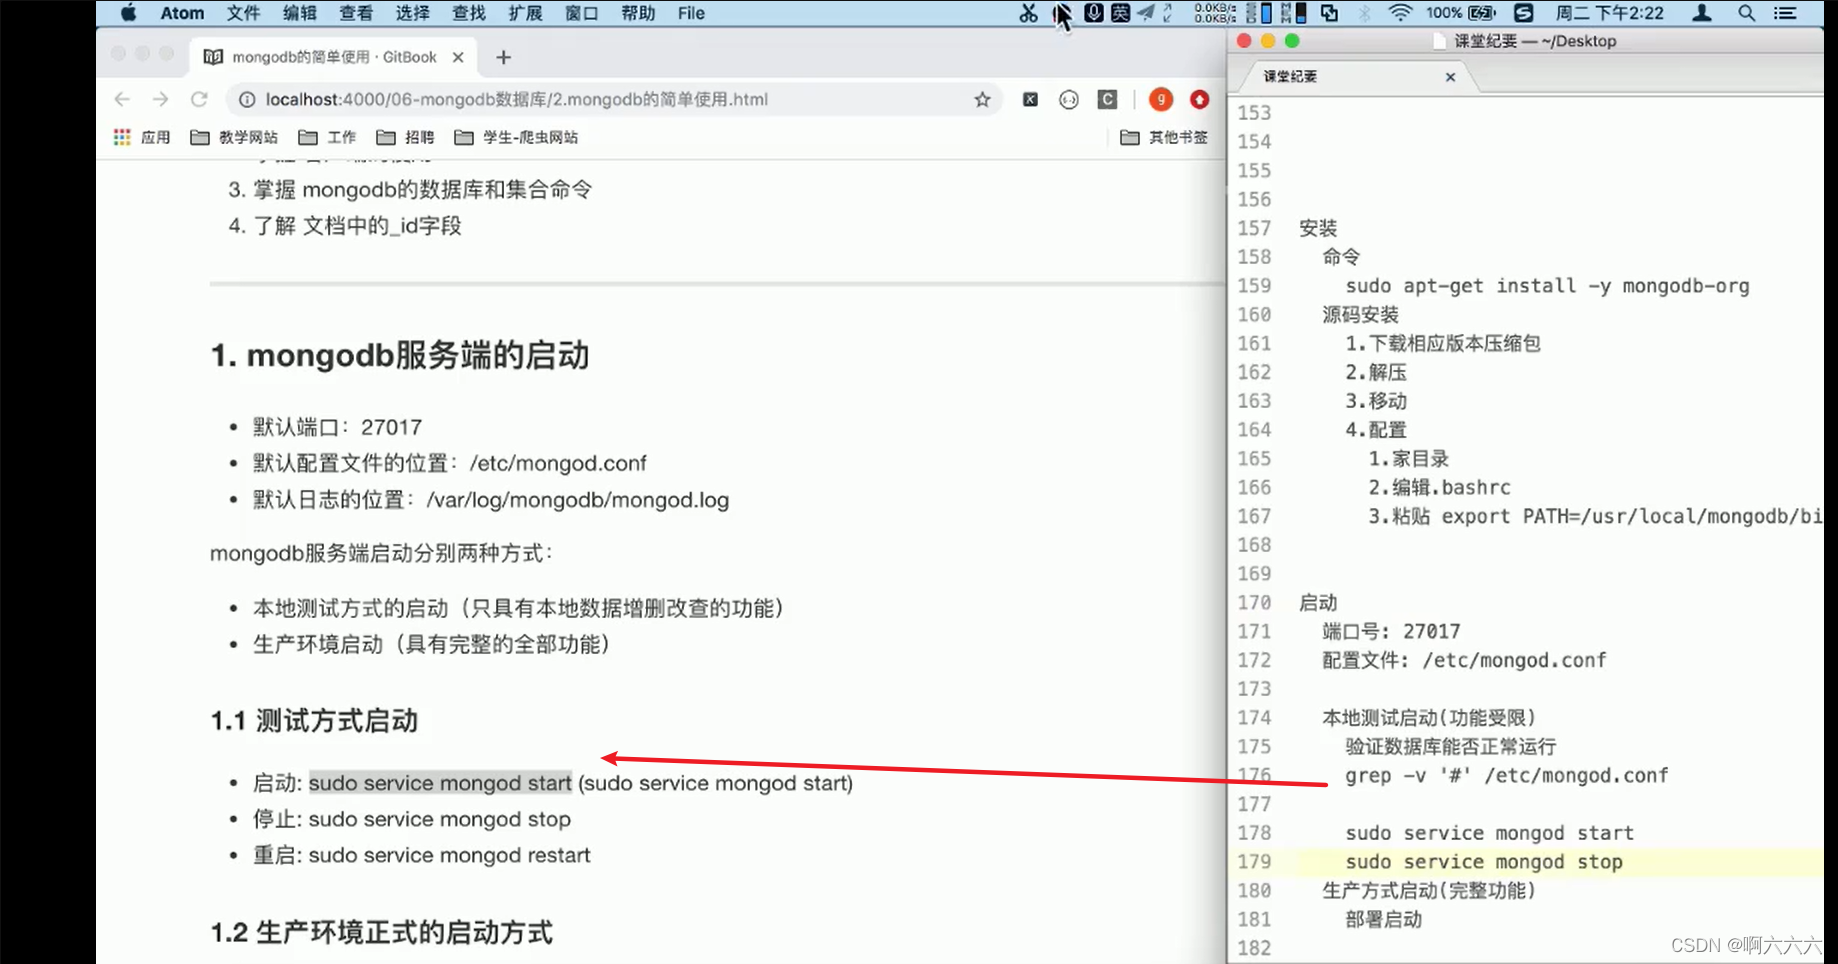Image resolution: width=1838 pixels, height=964 pixels.
Task: Click the user account icon in menu bar
Action: (x=1701, y=13)
